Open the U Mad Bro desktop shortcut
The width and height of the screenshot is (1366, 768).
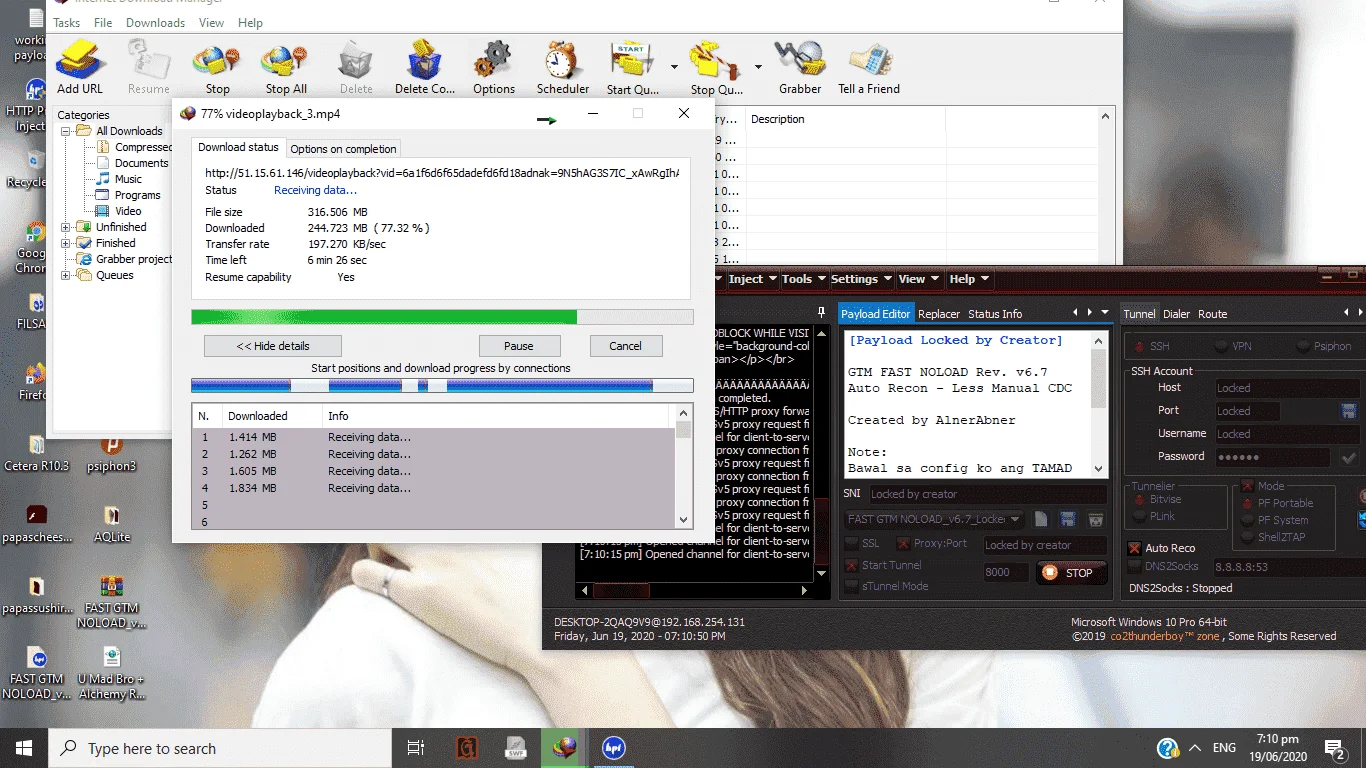coord(111,671)
